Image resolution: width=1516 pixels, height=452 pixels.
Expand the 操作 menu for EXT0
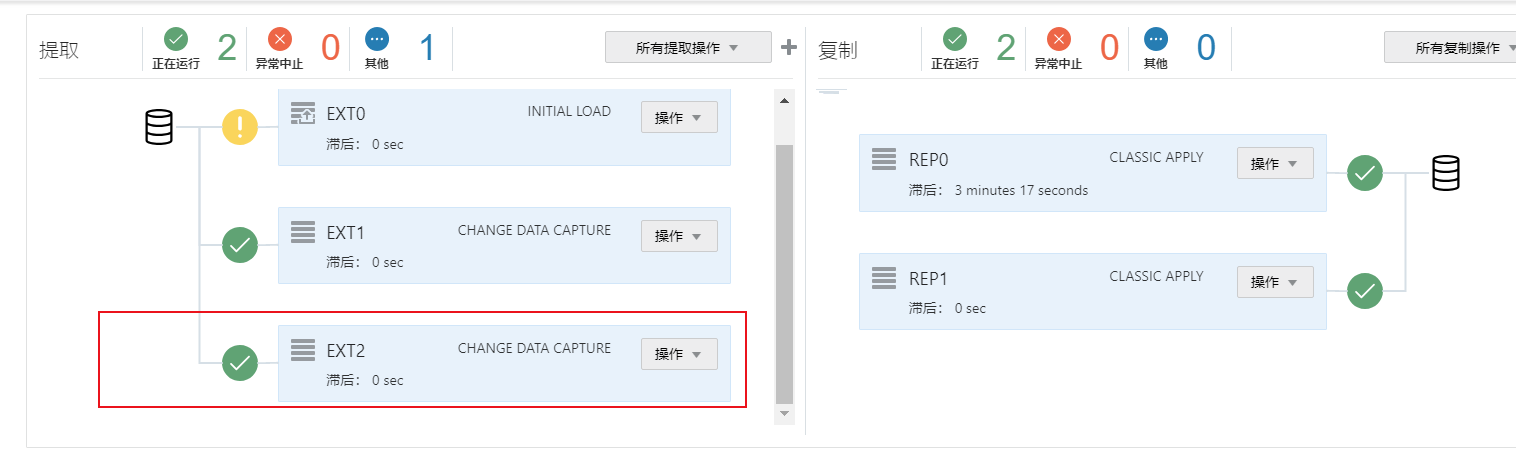click(x=679, y=117)
